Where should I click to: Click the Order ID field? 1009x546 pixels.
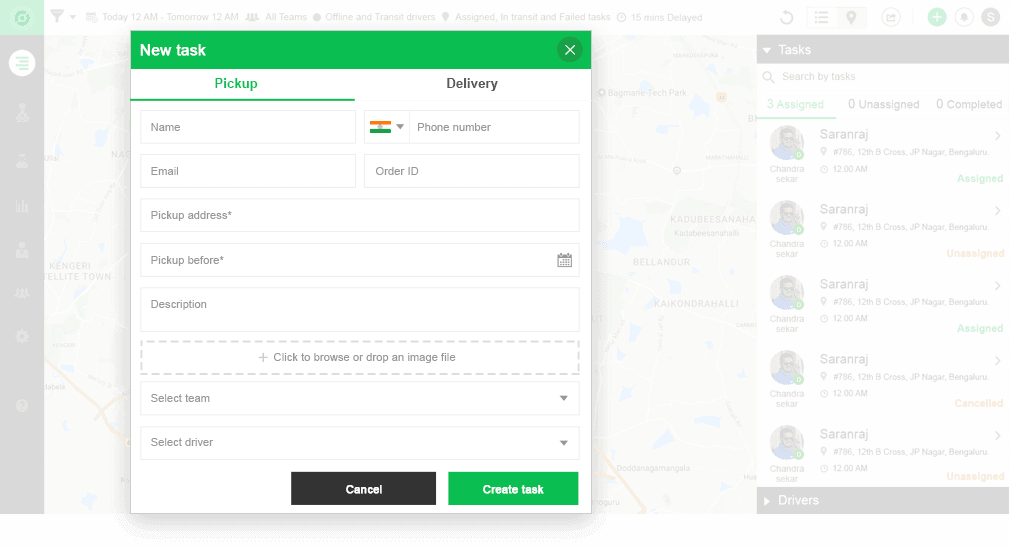(472, 171)
